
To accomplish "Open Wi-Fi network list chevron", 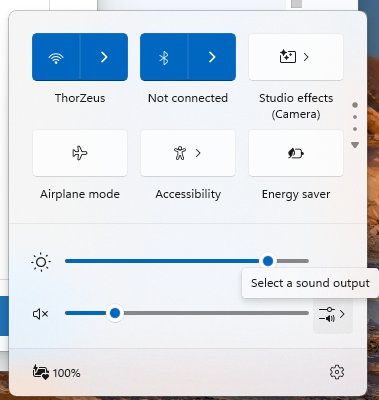I will click(x=104, y=57).
